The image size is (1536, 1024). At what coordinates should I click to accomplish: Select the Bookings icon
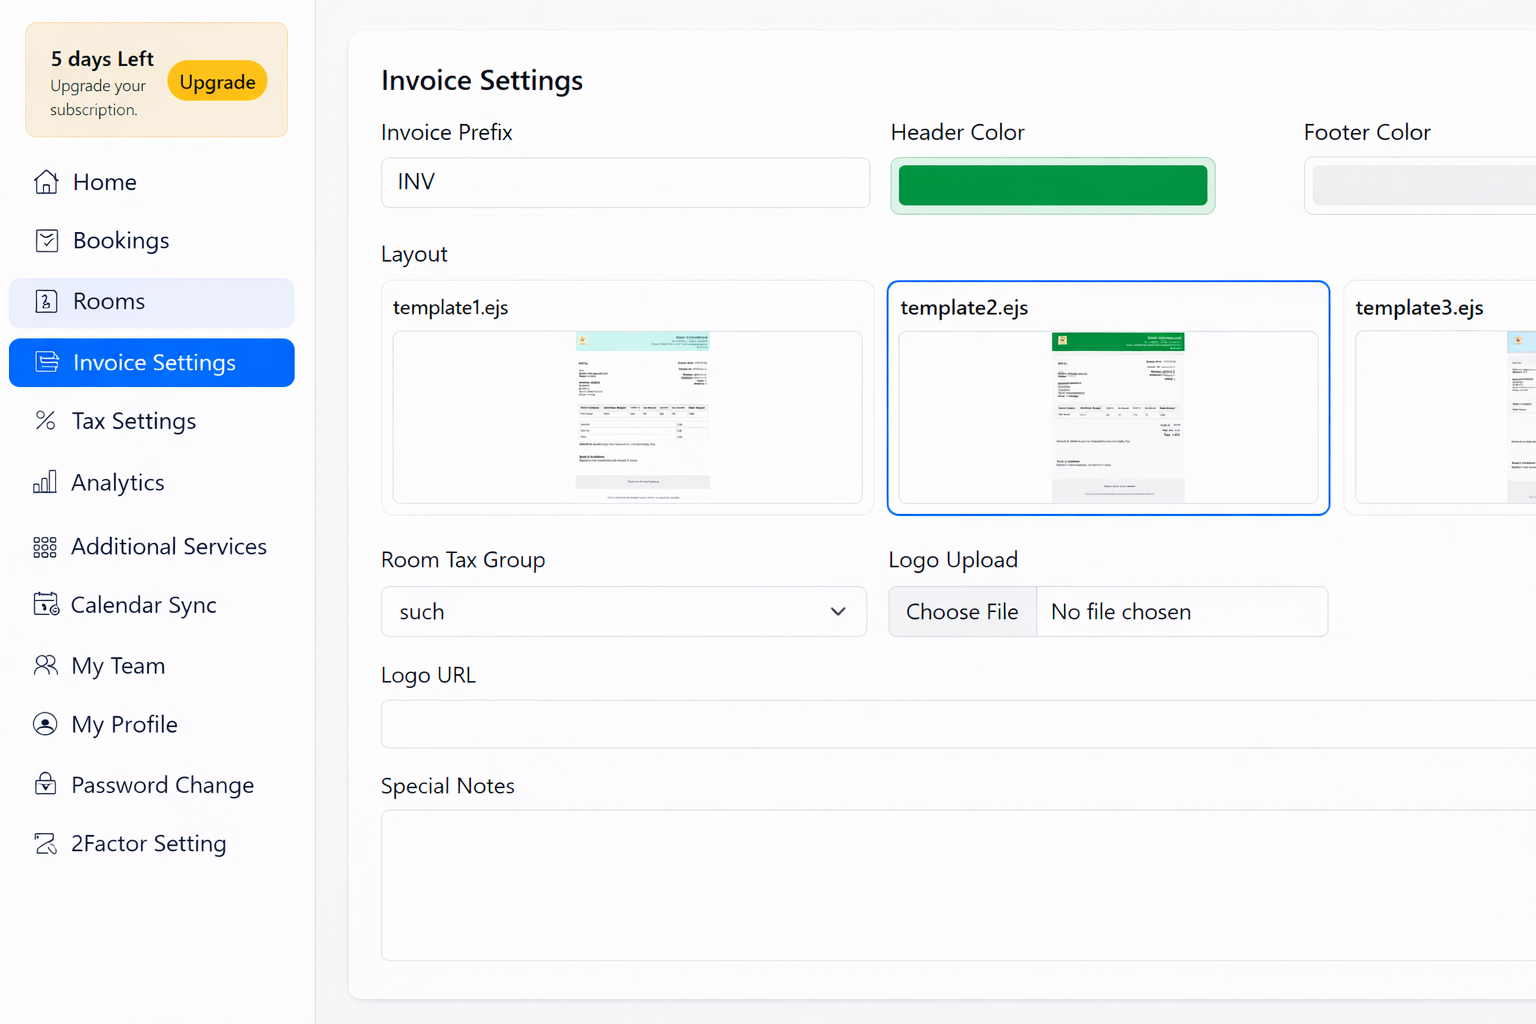click(46, 240)
